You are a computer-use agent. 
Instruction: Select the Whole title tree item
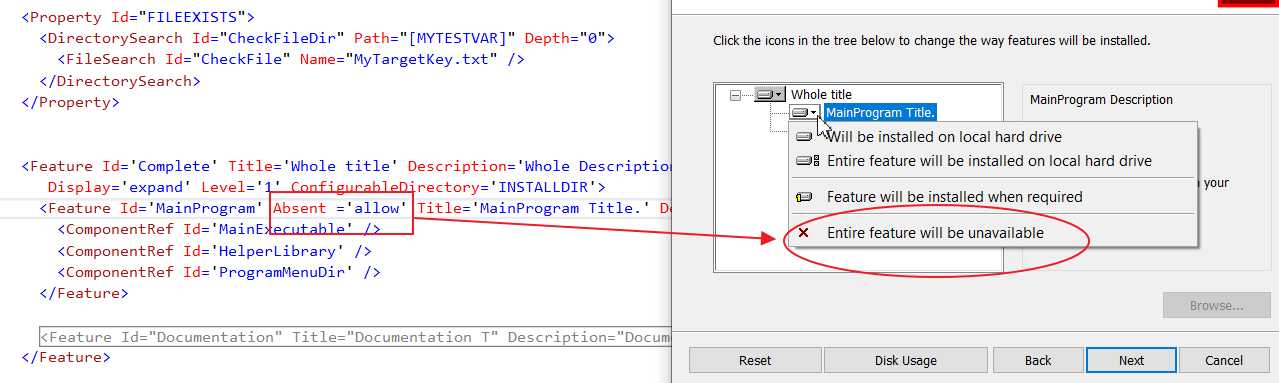tap(821, 94)
